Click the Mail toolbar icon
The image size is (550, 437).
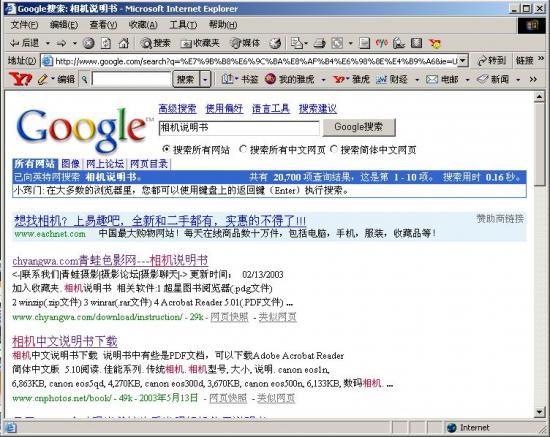click(296, 43)
